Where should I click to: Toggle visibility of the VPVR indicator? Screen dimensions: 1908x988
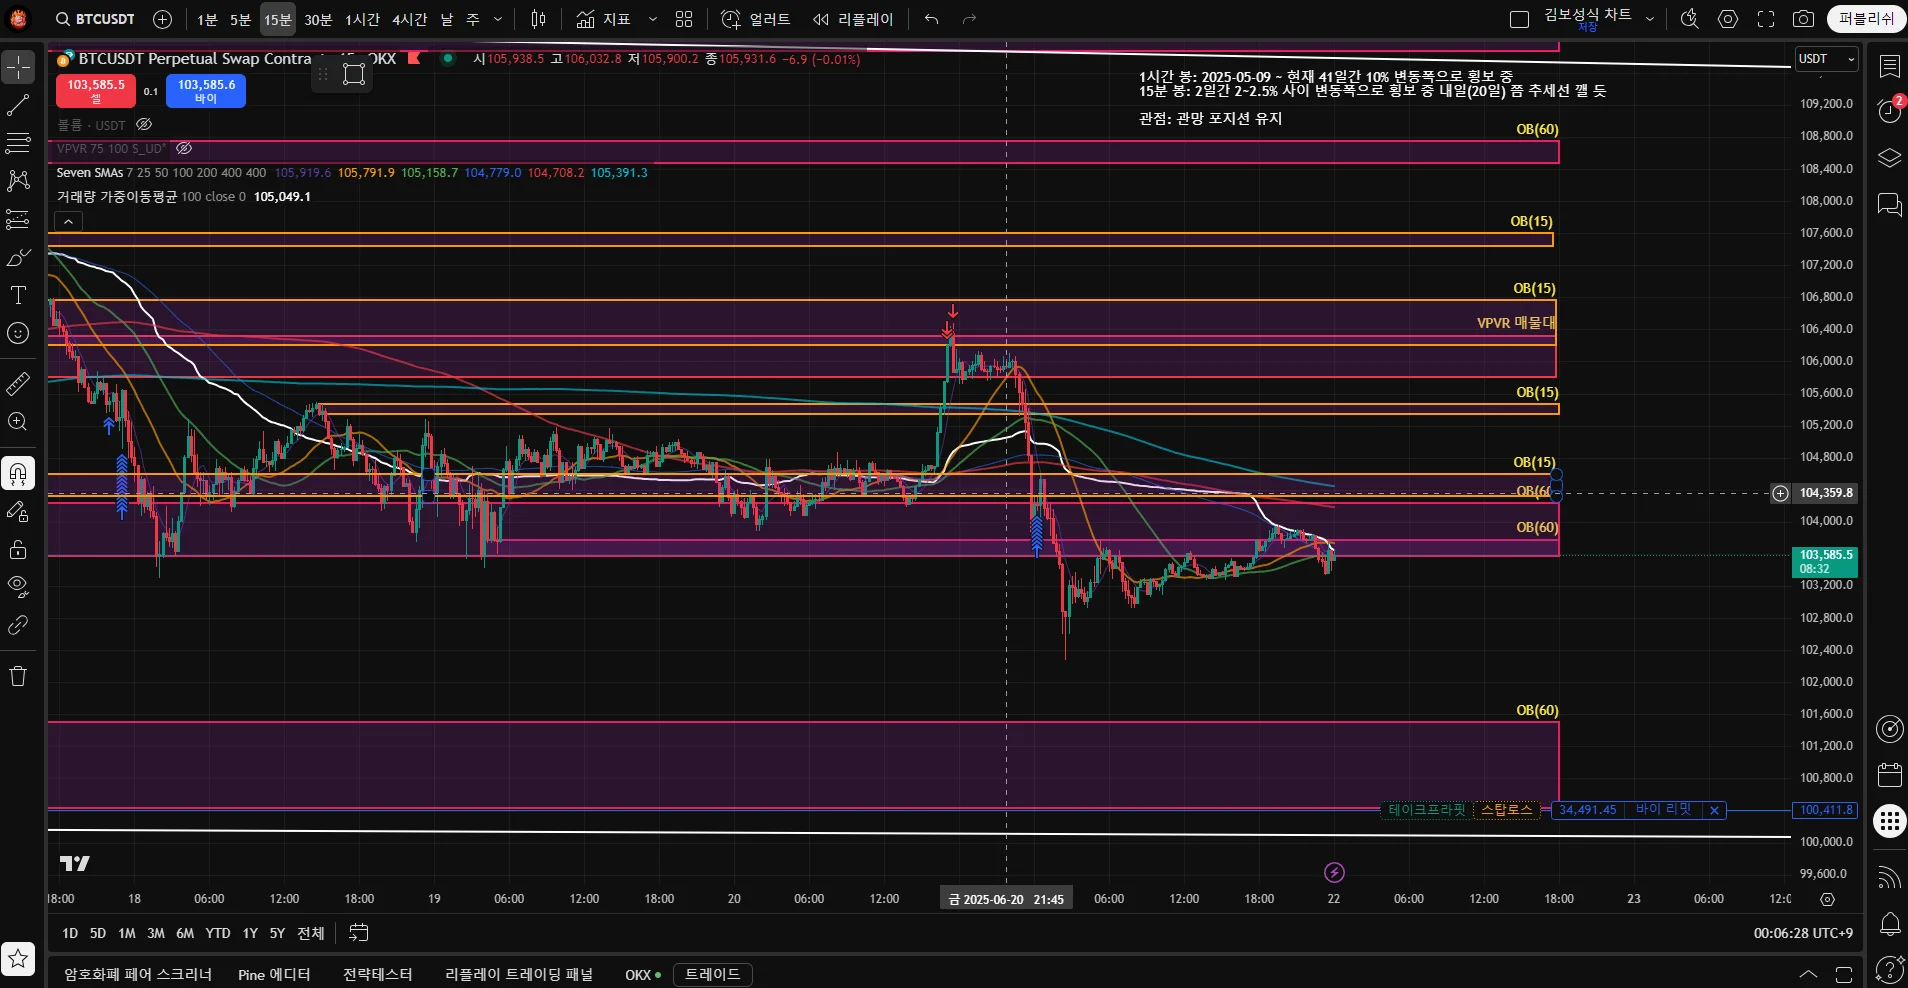click(x=184, y=148)
